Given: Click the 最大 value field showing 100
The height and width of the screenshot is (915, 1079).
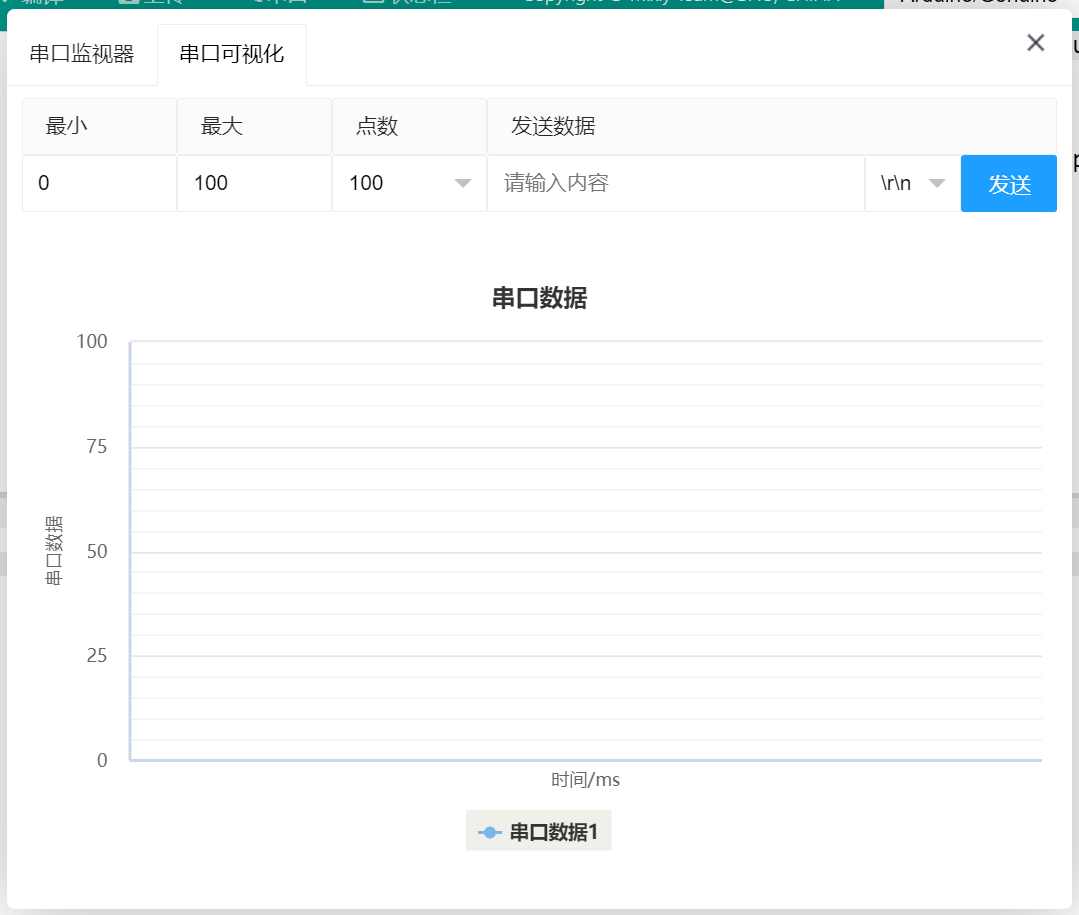Looking at the screenshot, I should click(x=254, y=183).
